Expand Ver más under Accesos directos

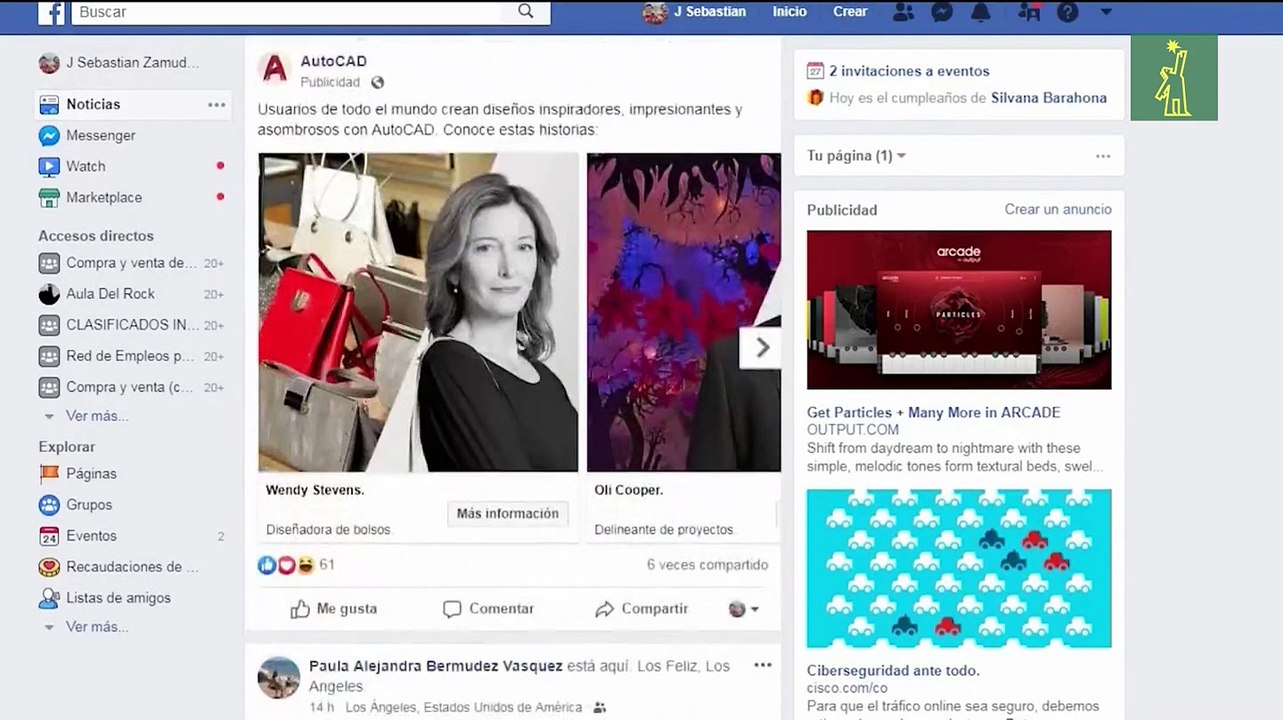tap(96, 416)
